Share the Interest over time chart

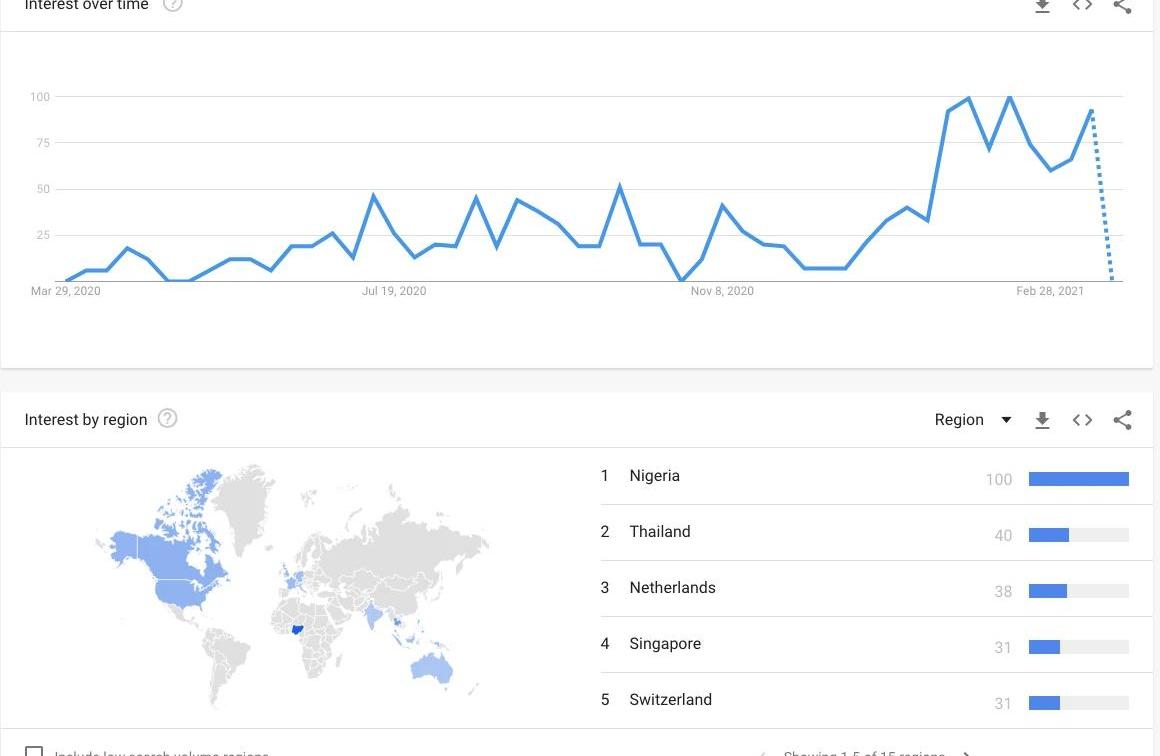click(x=1122, y=6)
